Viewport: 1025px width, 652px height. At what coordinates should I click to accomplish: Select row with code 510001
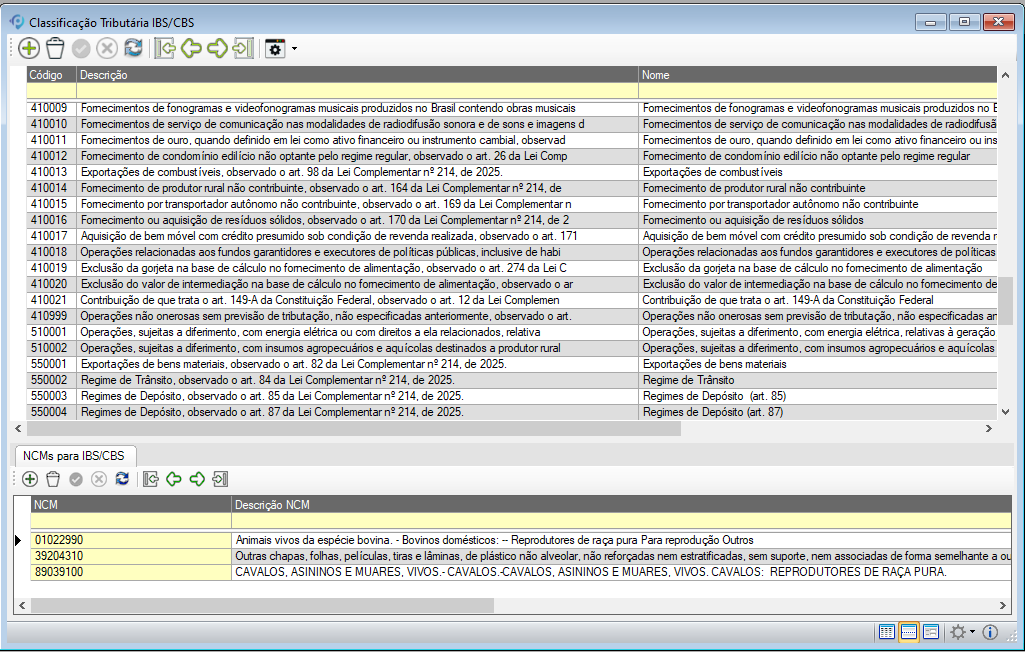512,332
